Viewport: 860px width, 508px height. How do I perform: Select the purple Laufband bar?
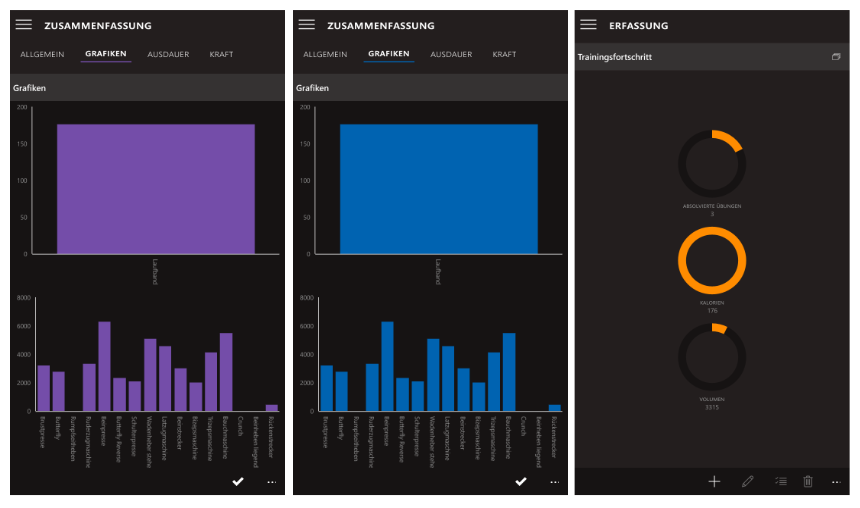point(156,189)
